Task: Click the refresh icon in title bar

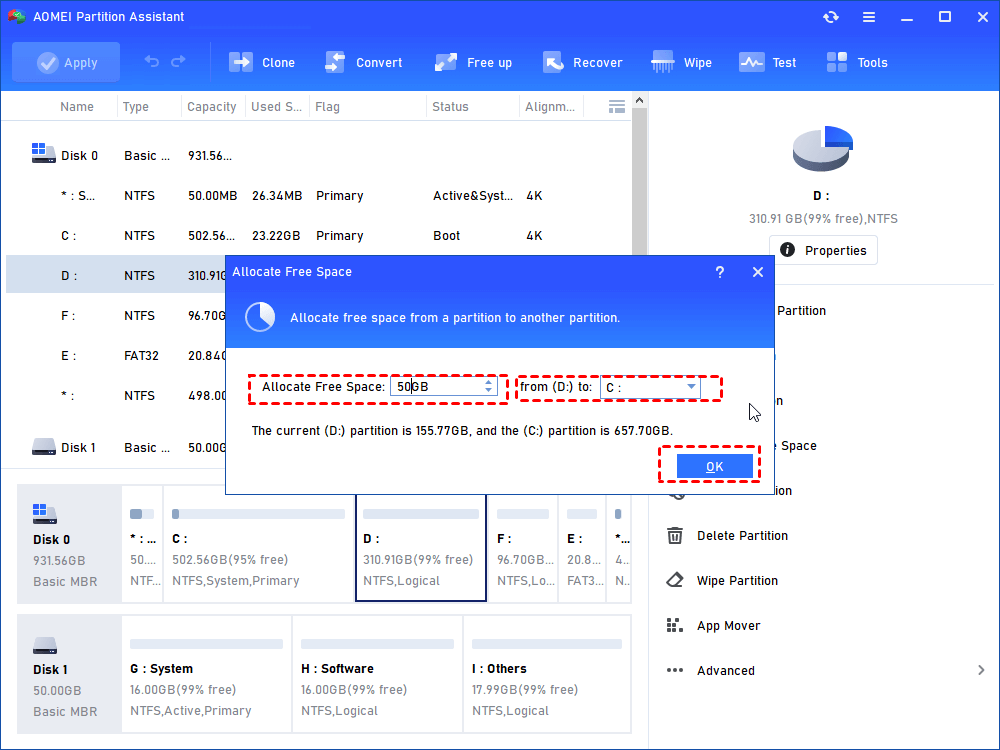Action: tap(831, 17)
